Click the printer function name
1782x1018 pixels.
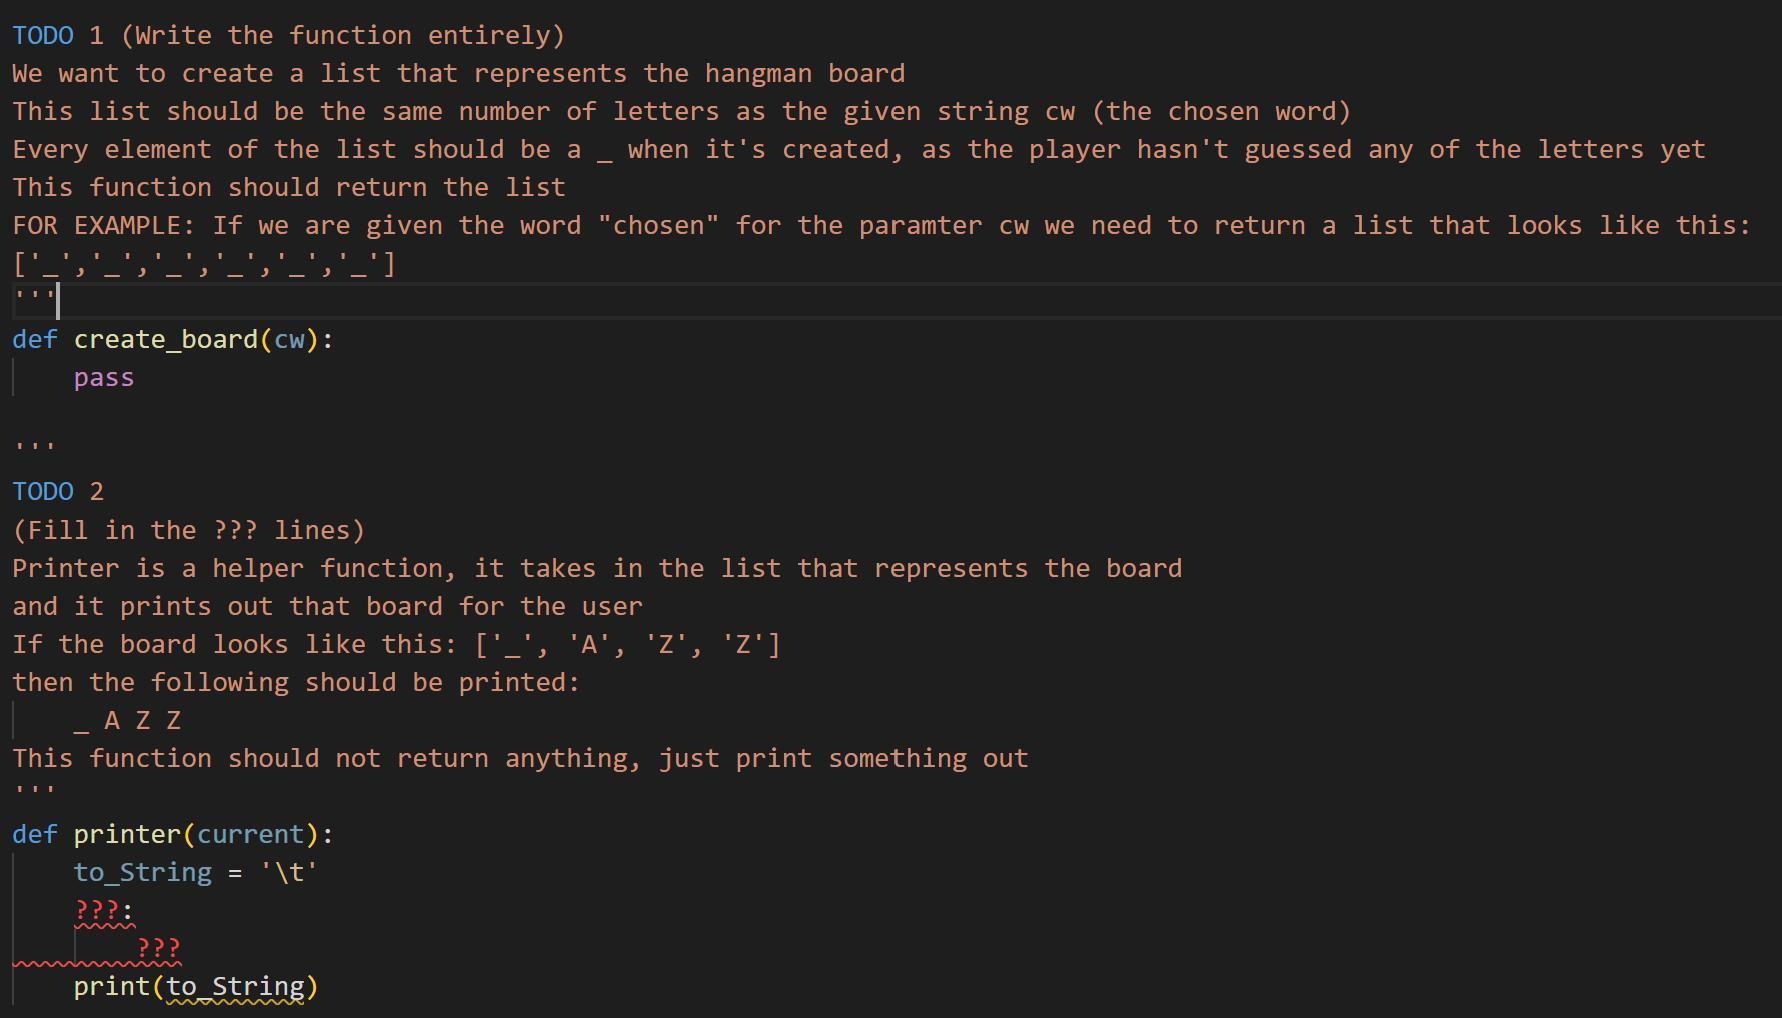pos(127,834)
